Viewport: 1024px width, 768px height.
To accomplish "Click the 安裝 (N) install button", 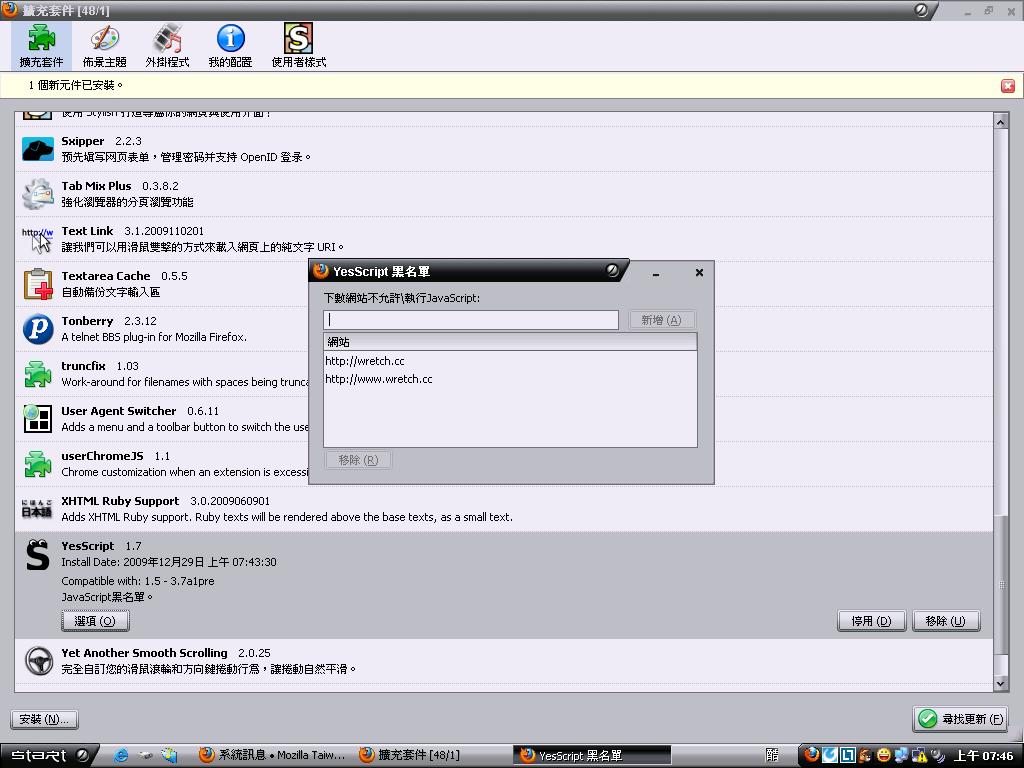I will 44,720.
